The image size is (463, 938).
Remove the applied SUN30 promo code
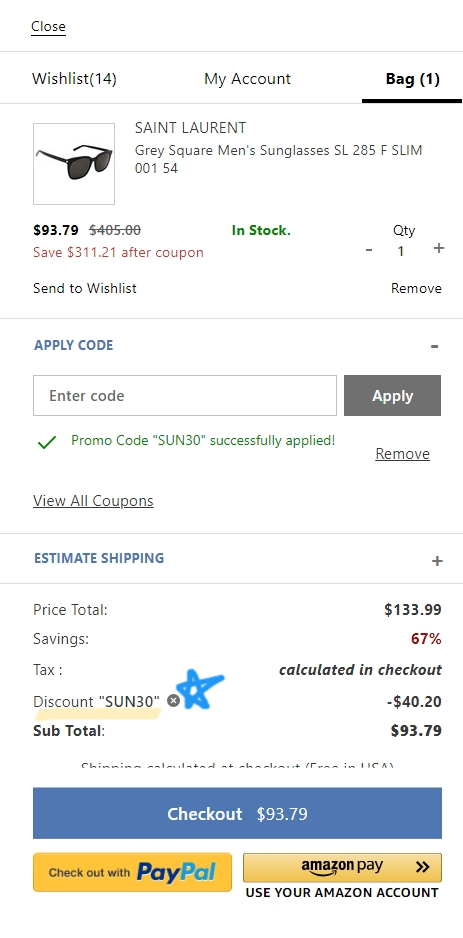pyautogui.click(x=402, y=454)
